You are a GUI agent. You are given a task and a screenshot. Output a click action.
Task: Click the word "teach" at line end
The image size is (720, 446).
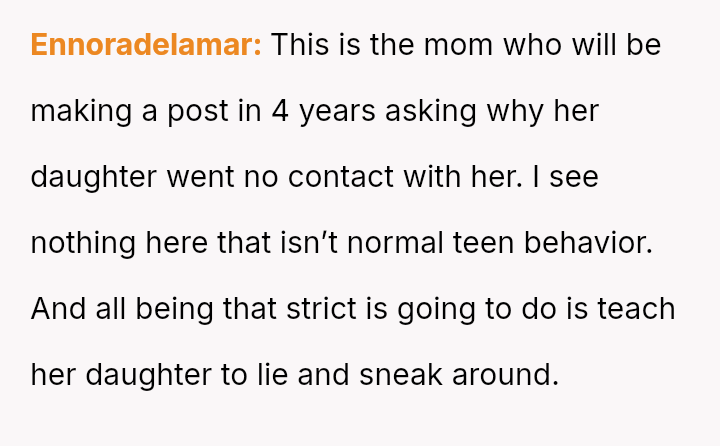(x=632, y=309)
